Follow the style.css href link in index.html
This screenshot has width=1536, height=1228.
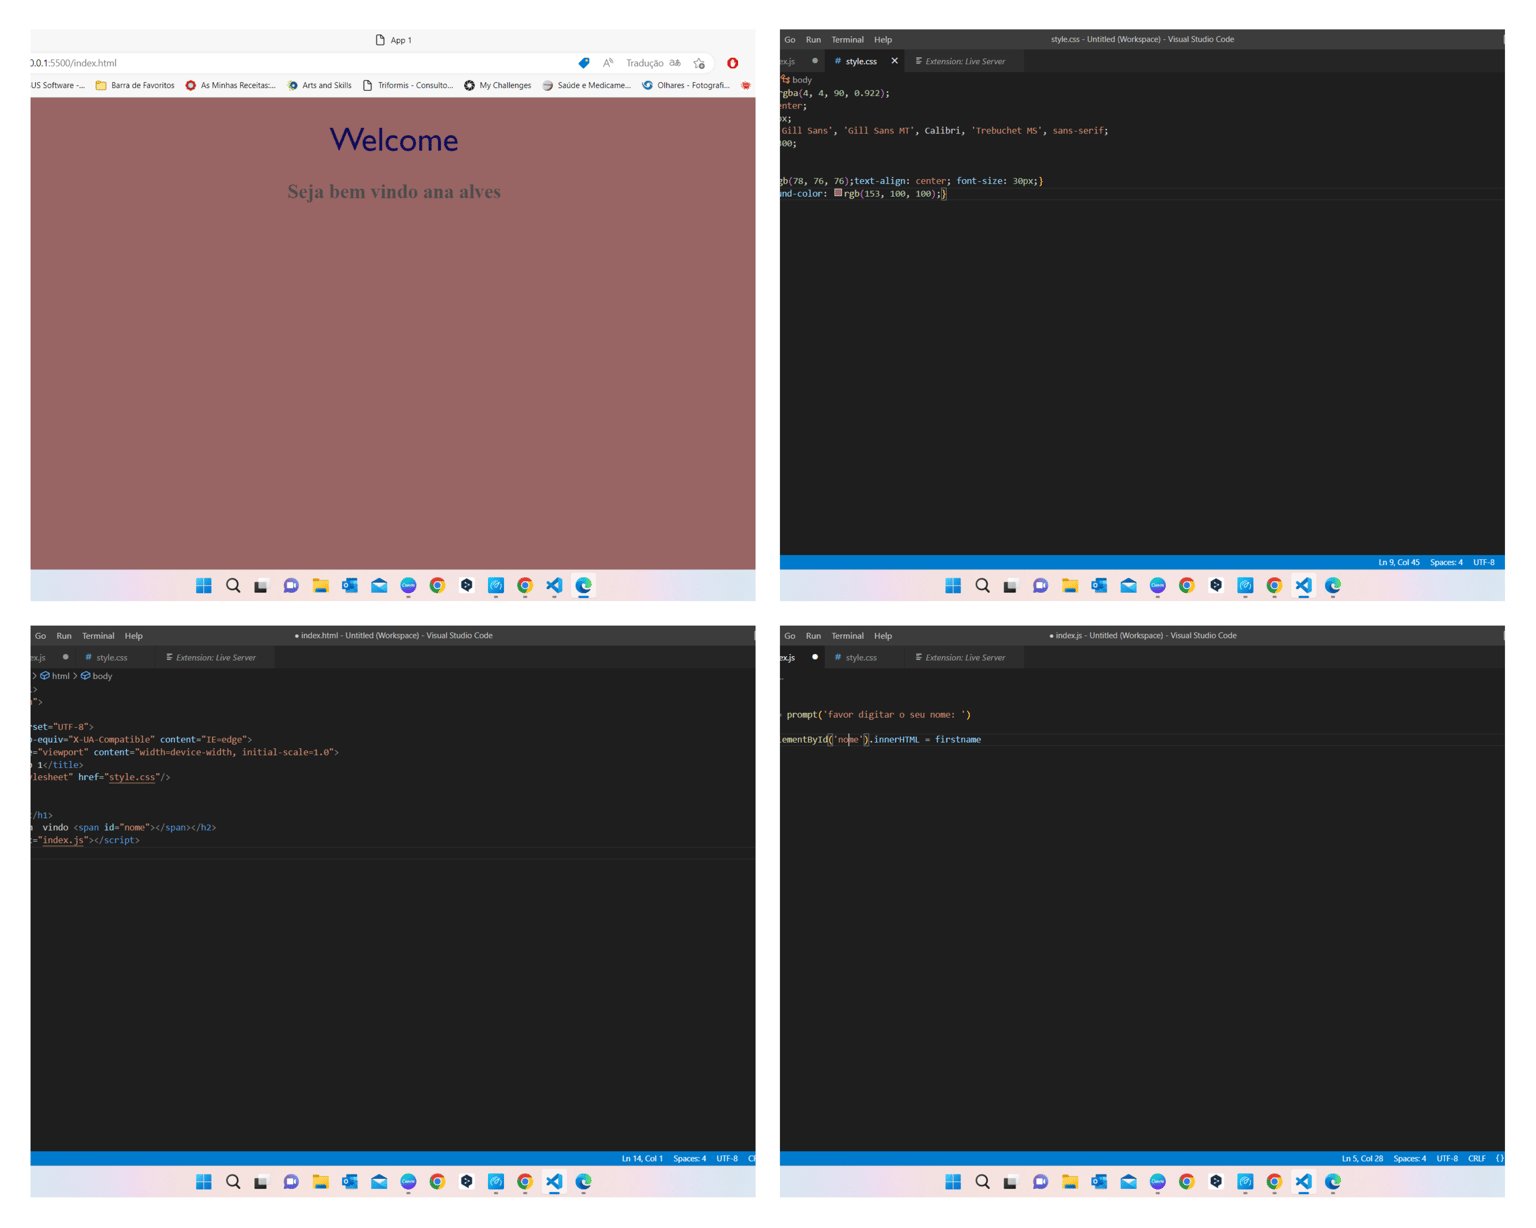coord(133,777)
